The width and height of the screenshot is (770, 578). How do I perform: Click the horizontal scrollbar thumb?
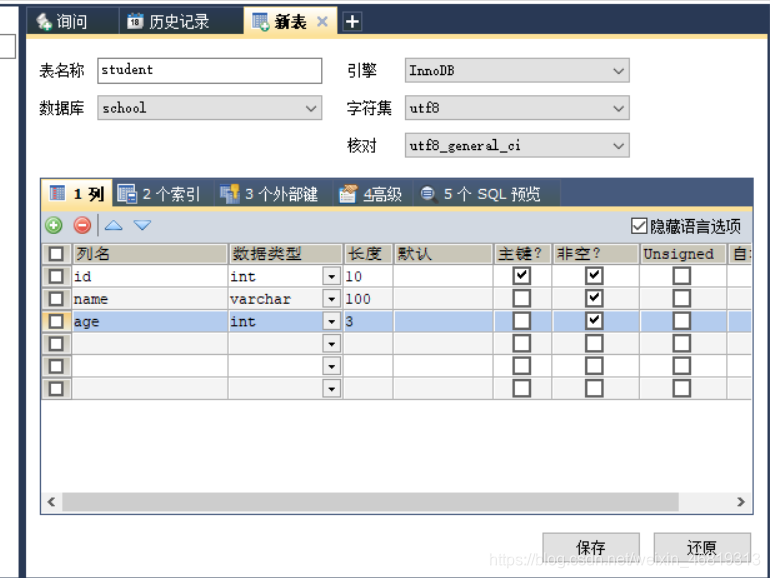point(370,502)
